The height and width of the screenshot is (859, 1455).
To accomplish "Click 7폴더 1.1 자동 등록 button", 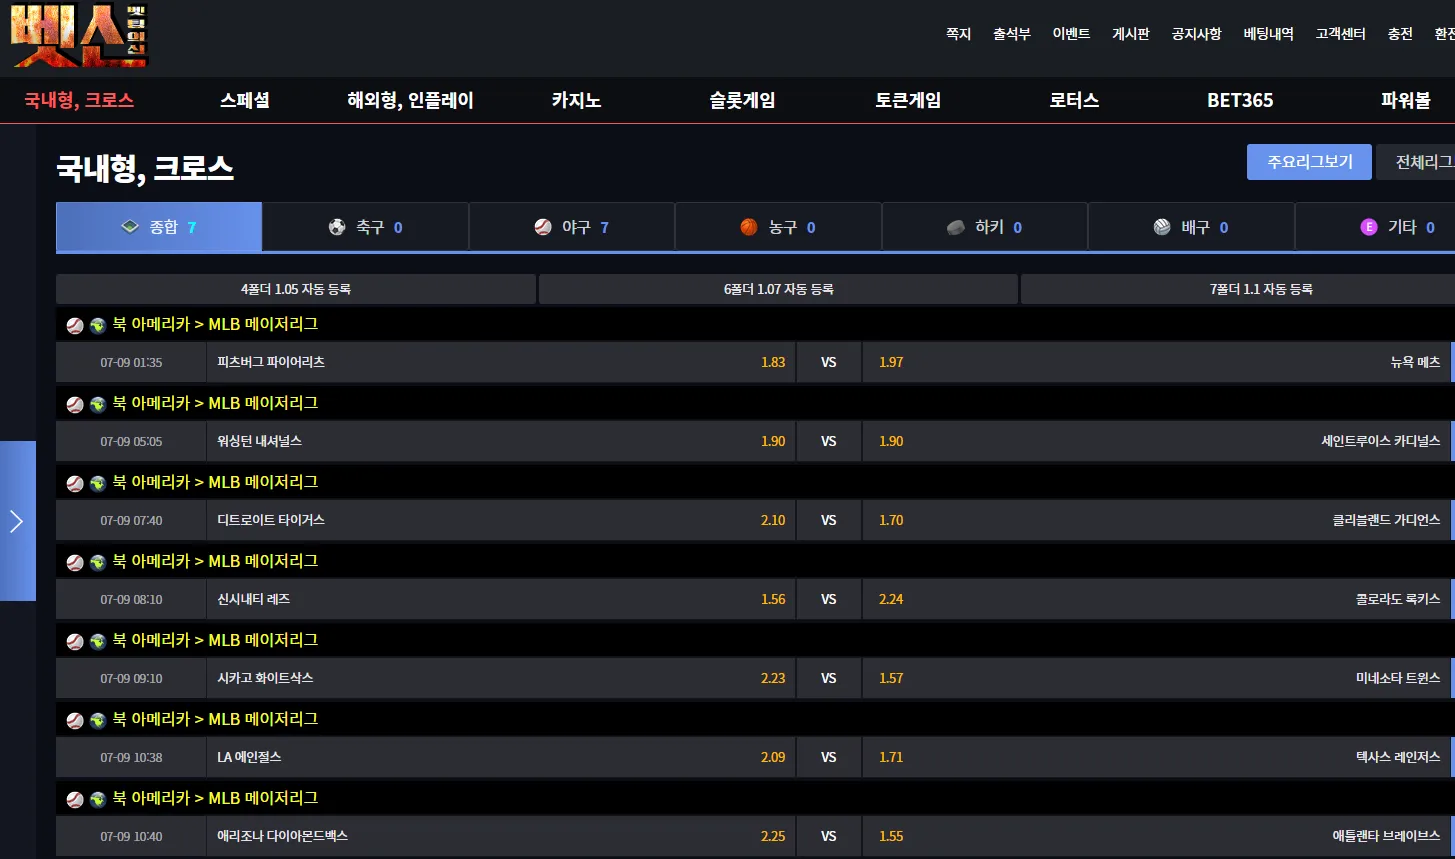I will pos(1238,289).
